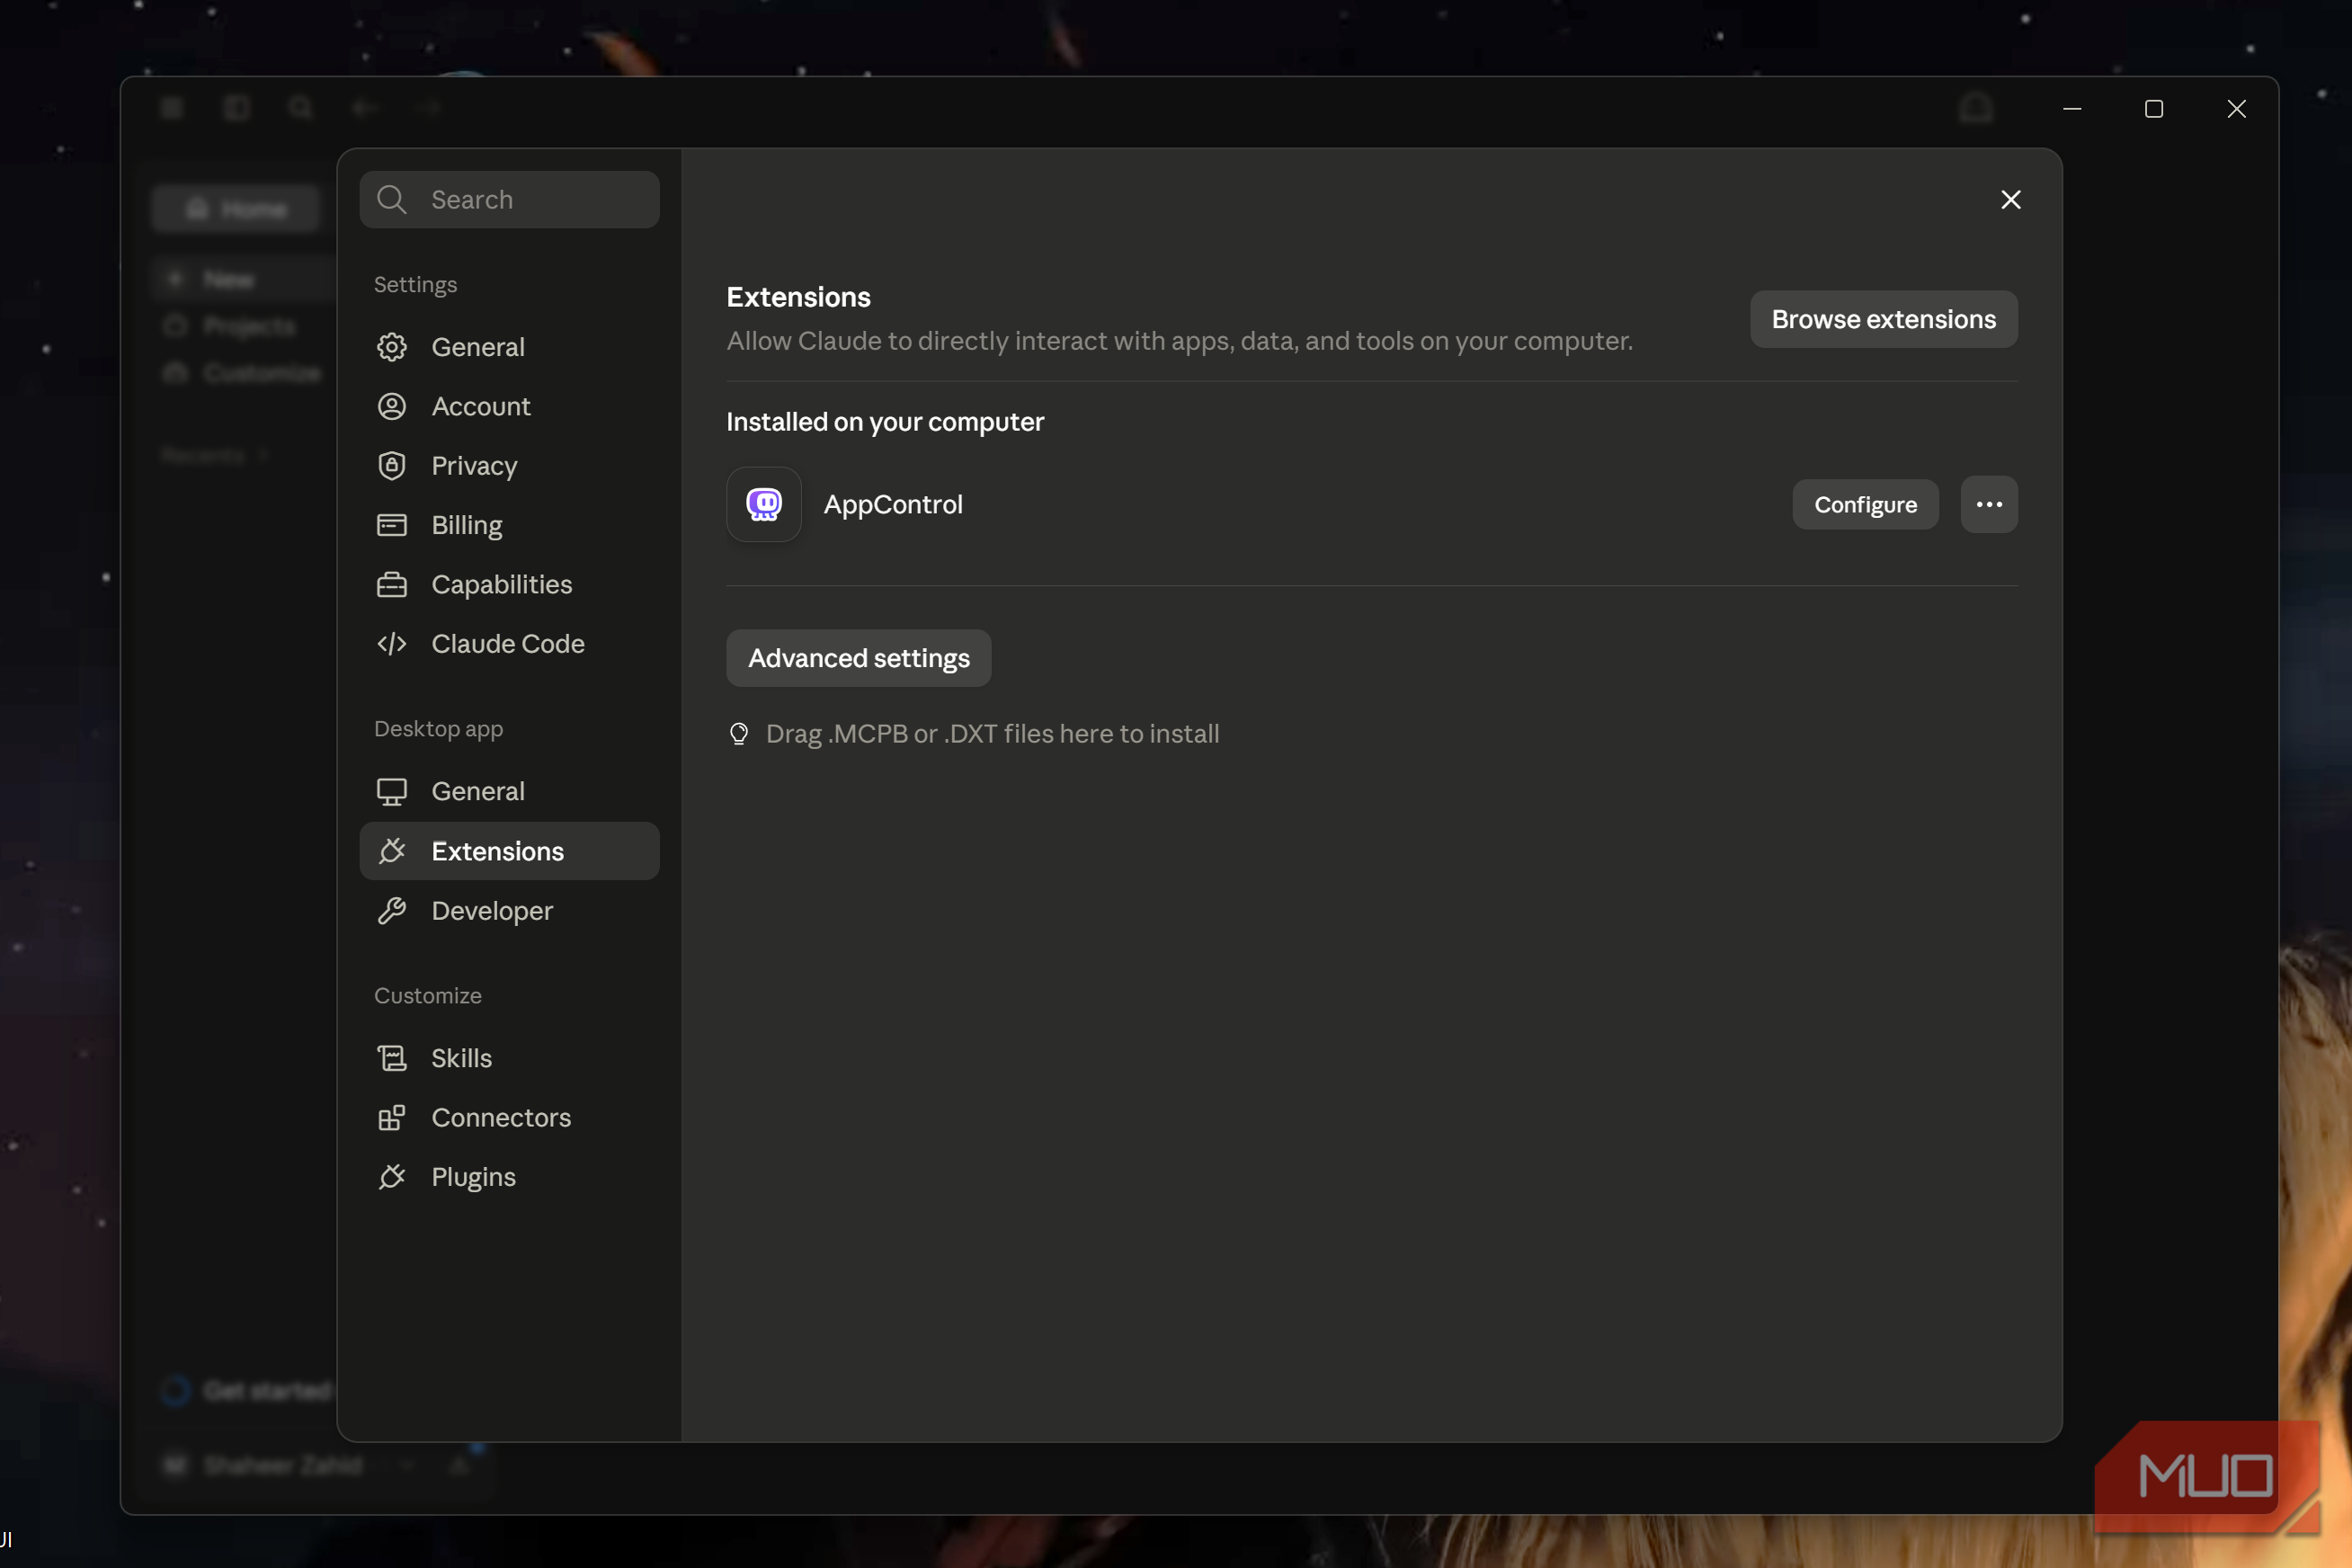
Task: Click the plug icon beside Plugins
Action: 391,1176
